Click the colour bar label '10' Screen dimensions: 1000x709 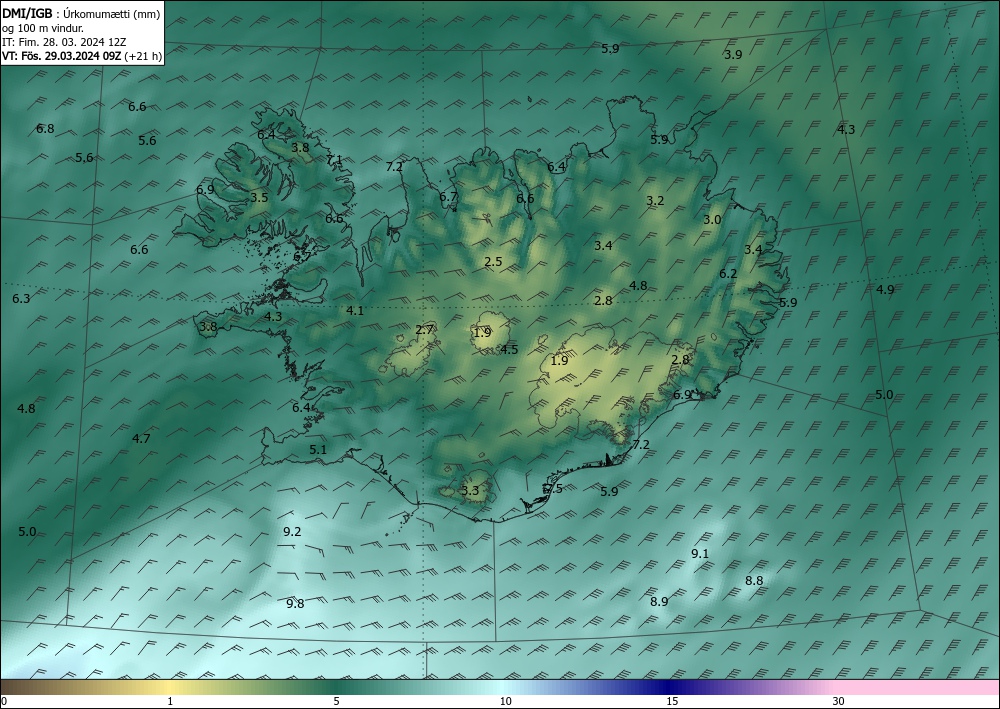click(505, 701)
